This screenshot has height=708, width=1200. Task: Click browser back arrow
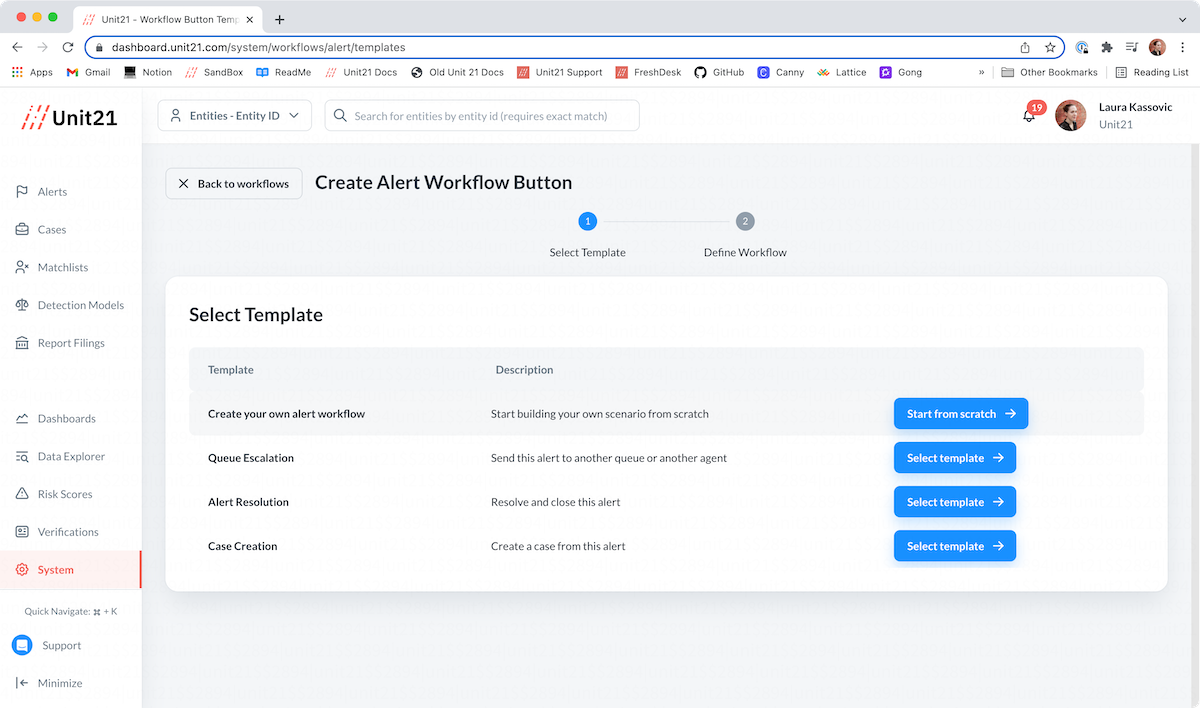pos(17,47)
